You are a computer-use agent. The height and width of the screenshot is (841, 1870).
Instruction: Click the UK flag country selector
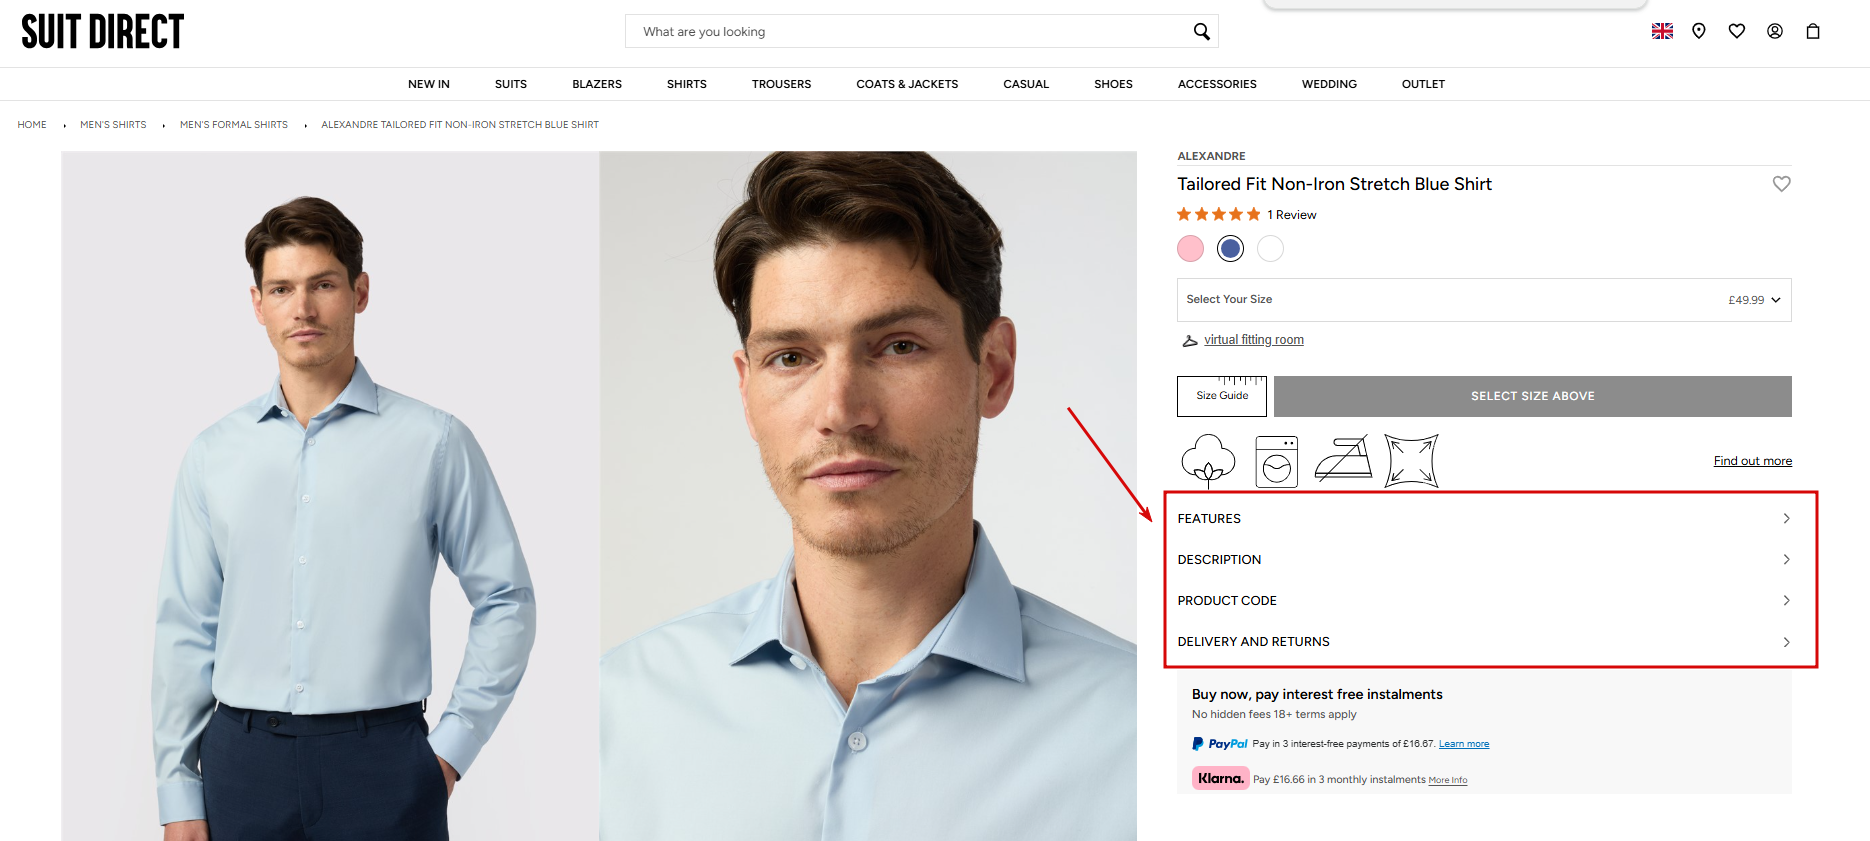pos(1662,31)
